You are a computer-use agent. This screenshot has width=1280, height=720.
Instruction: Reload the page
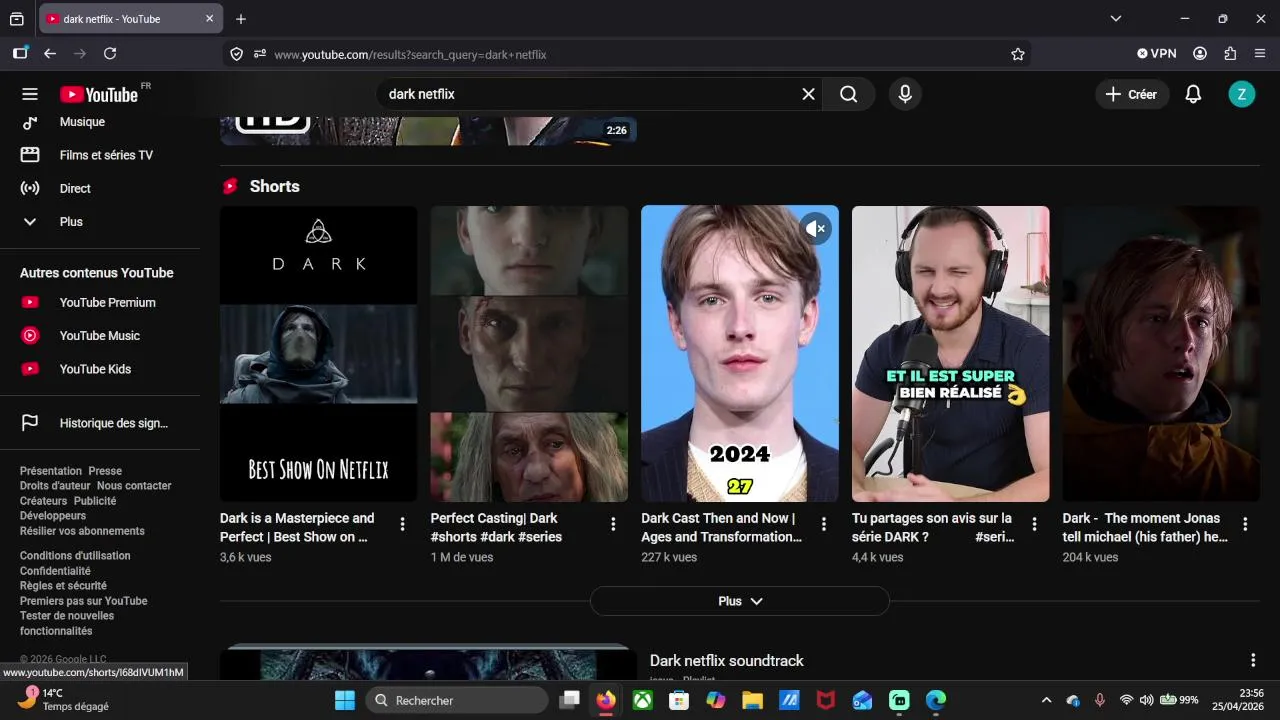pos(110,54)
